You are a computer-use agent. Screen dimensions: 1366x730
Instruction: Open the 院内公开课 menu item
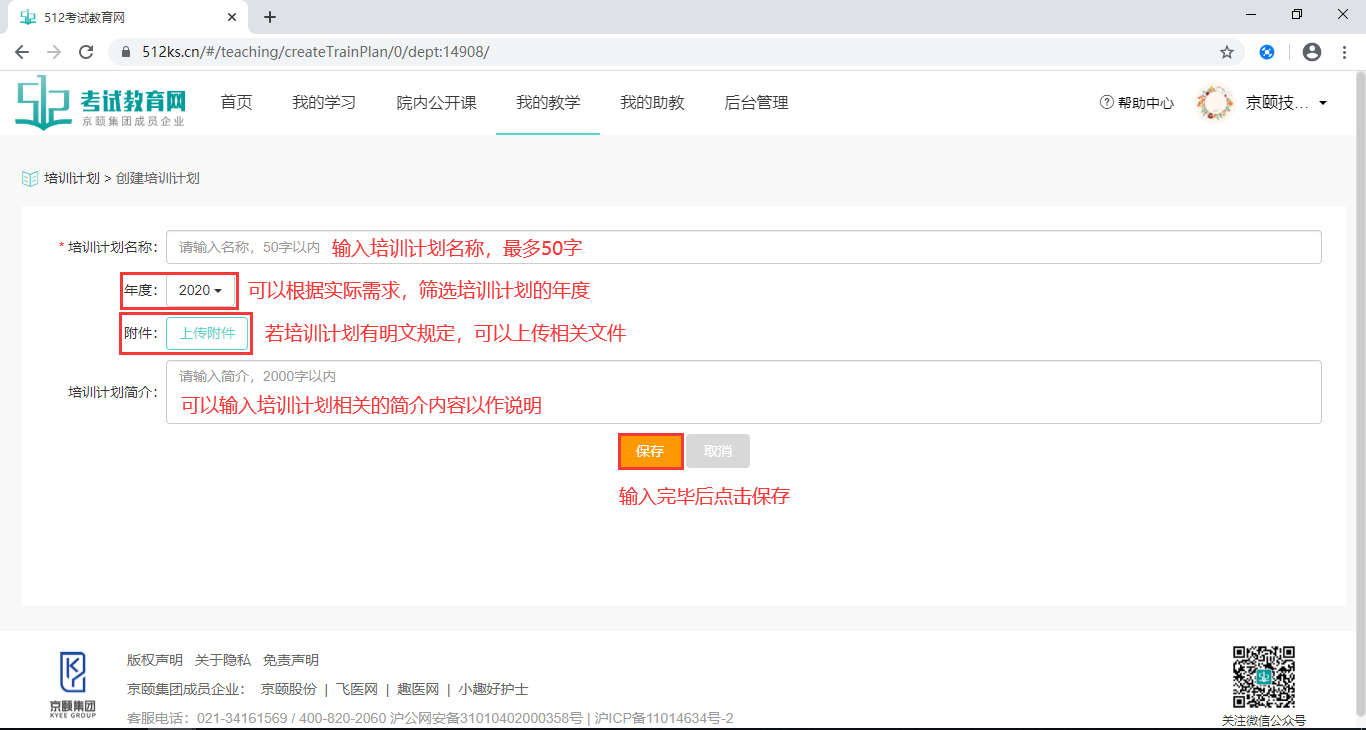point(436,102)
